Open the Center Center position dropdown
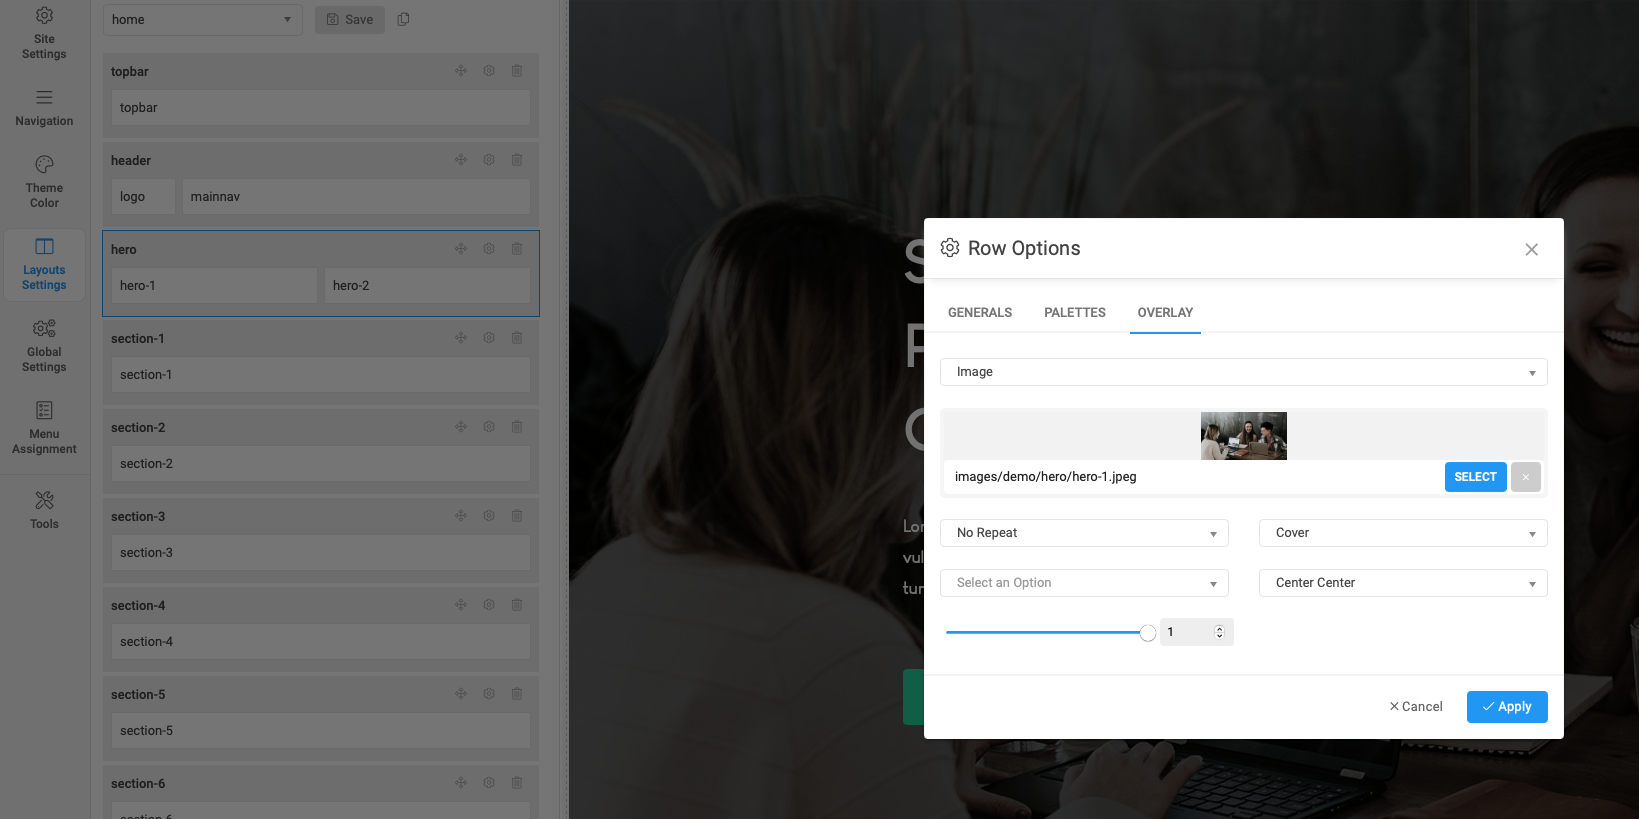This screenshot has height=819, width=1639. [x=1403, y=583]
